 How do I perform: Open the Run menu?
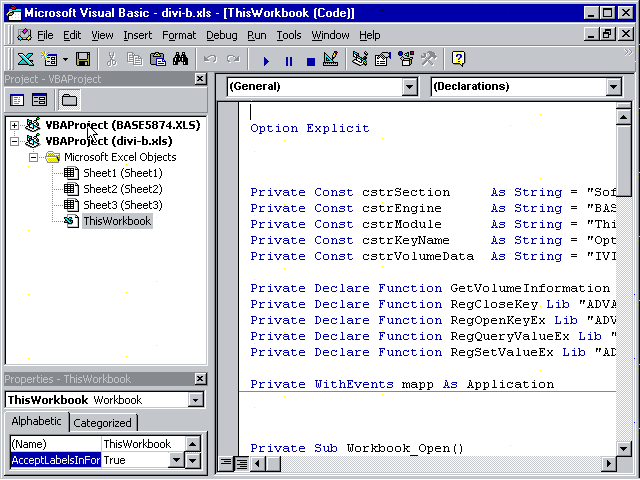click(257, 36)
